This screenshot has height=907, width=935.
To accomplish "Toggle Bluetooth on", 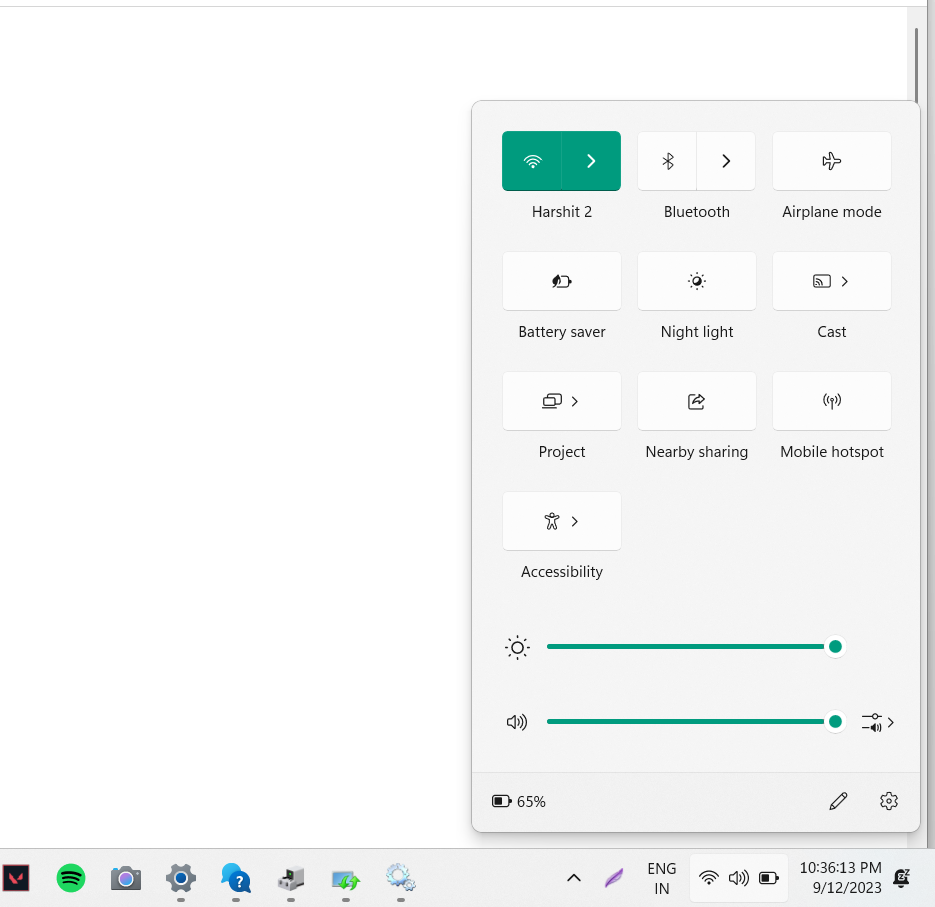I will click(668, 161).
